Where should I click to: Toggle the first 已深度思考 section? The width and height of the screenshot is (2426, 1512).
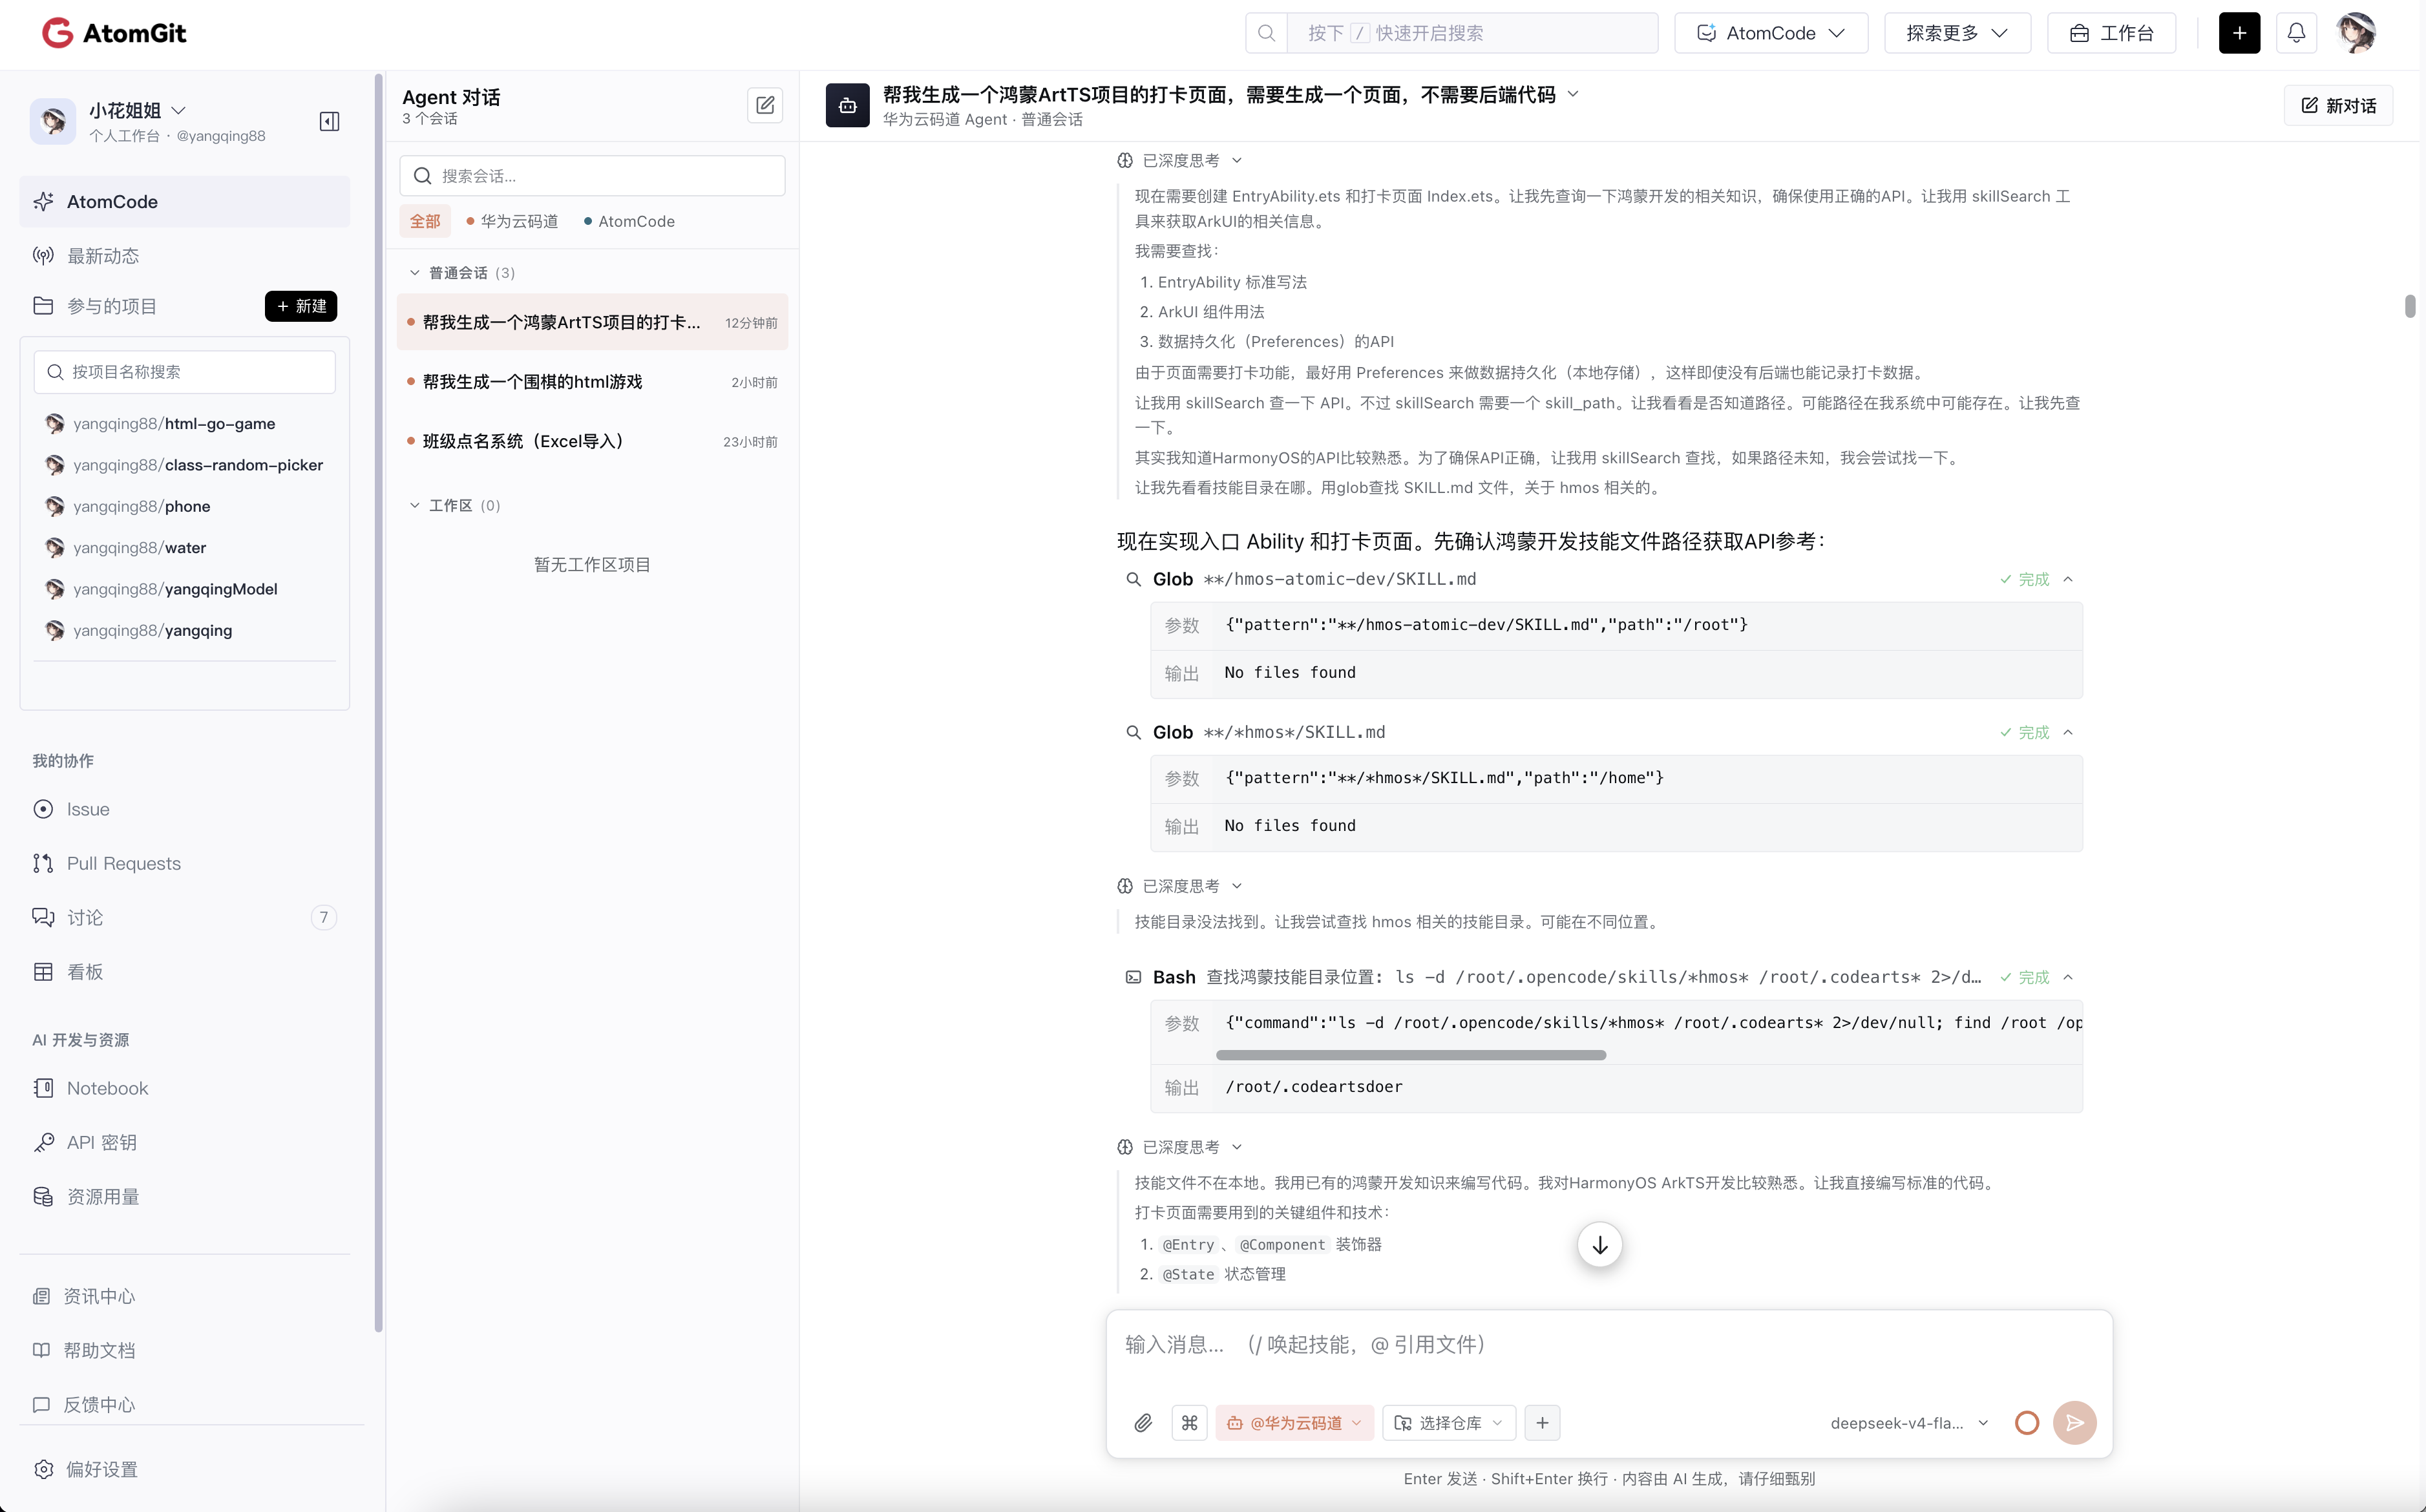(1179, 160)
